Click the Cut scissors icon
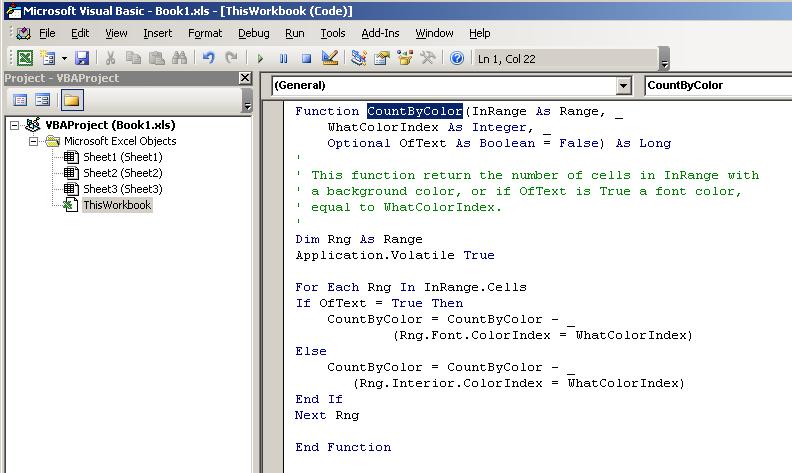This screenshot has width=792, height=473. point(110,58)
